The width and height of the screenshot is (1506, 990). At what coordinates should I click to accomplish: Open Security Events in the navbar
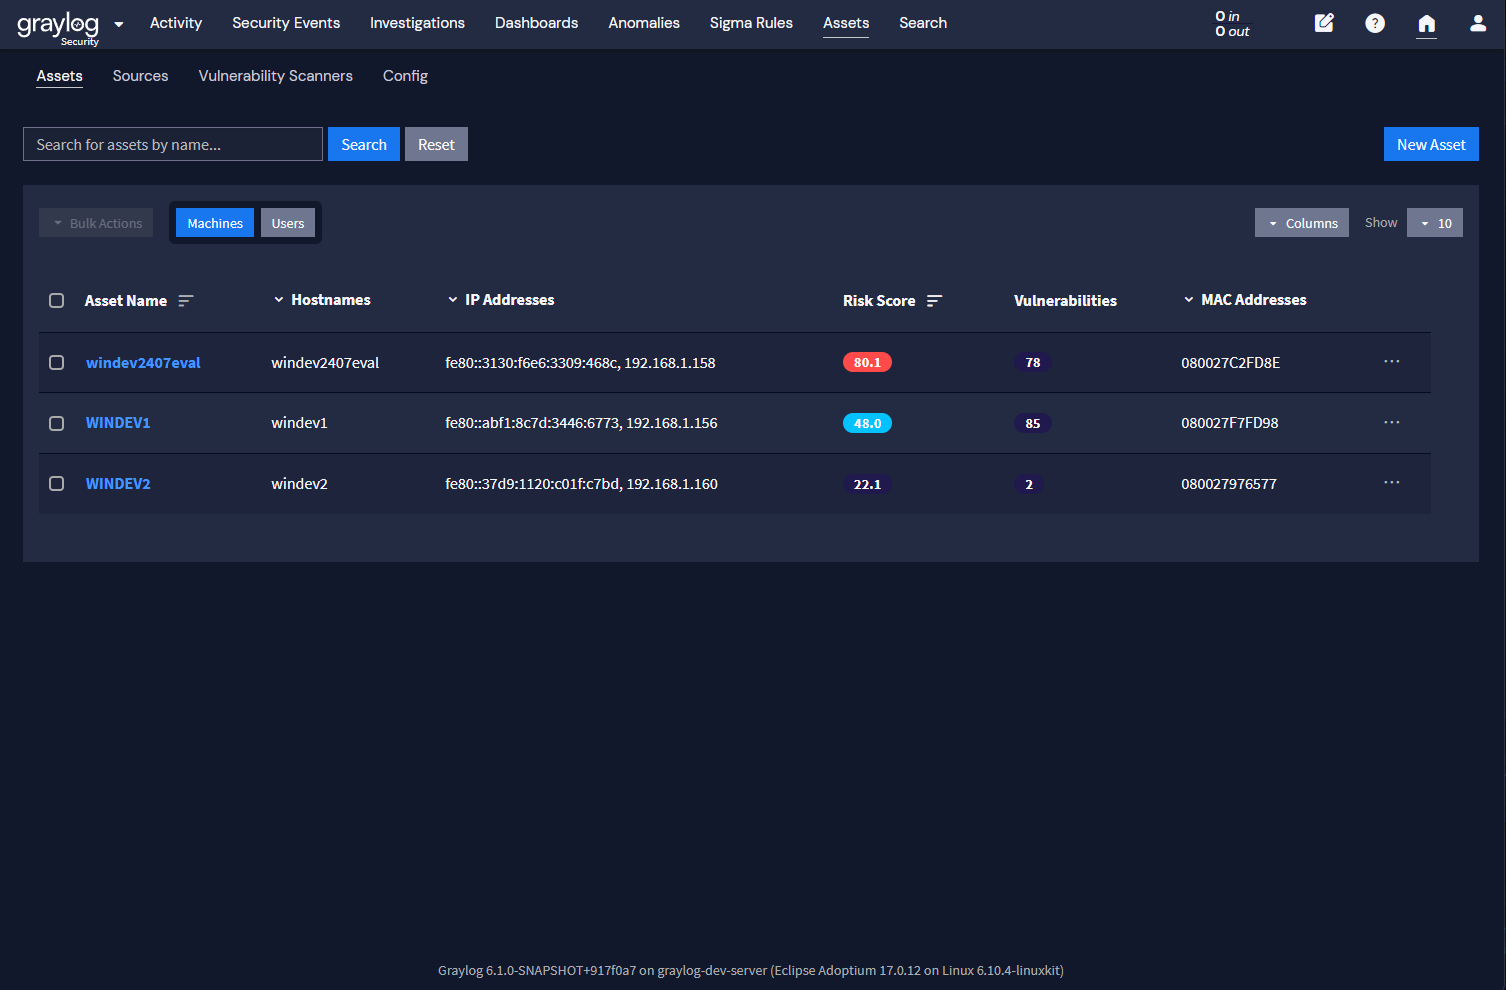point(286,23)
